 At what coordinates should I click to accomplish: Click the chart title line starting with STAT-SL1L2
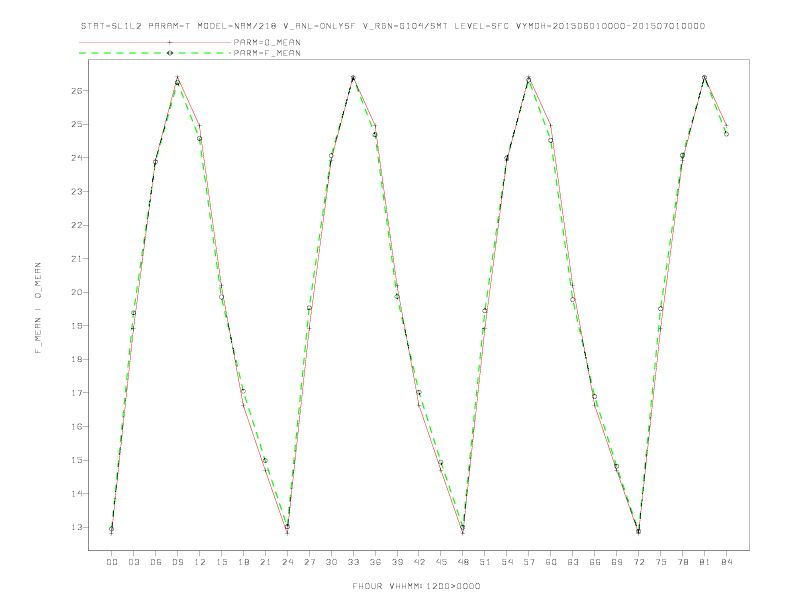coord(393,26)
